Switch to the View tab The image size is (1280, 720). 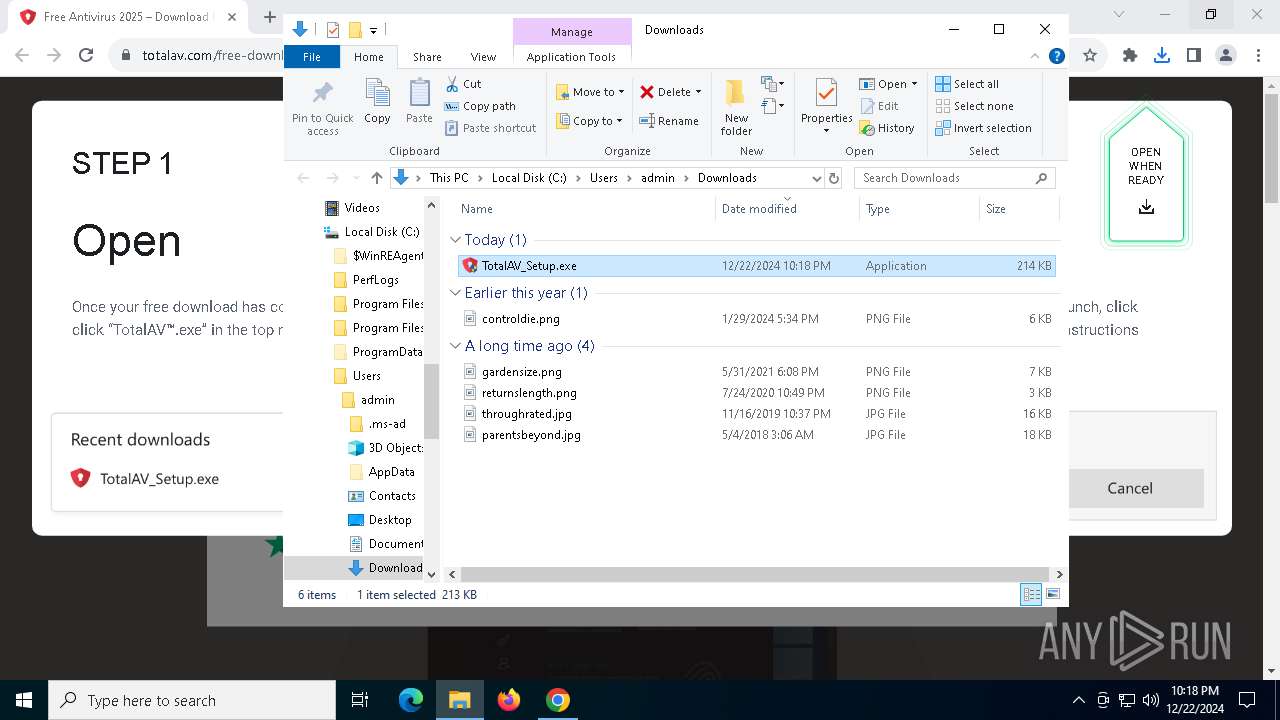tap(483, 57)
